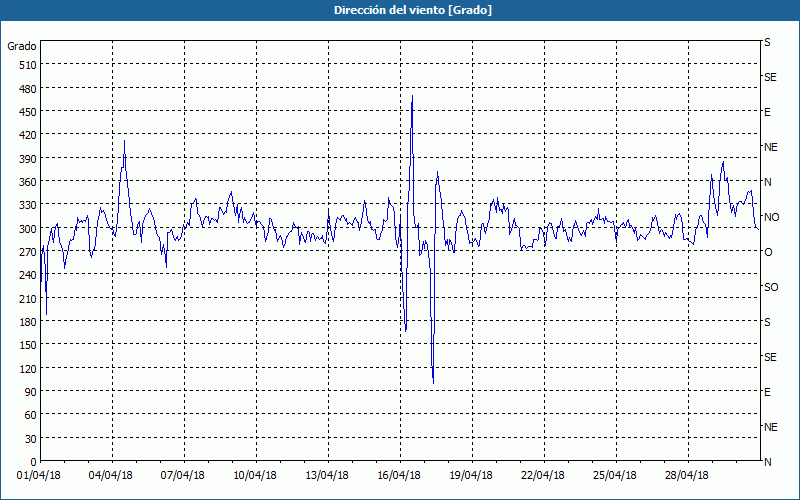This screenshot has height=500, width=800.
Task: Select the 16/04/18 date label
Action: coord(398,476)
